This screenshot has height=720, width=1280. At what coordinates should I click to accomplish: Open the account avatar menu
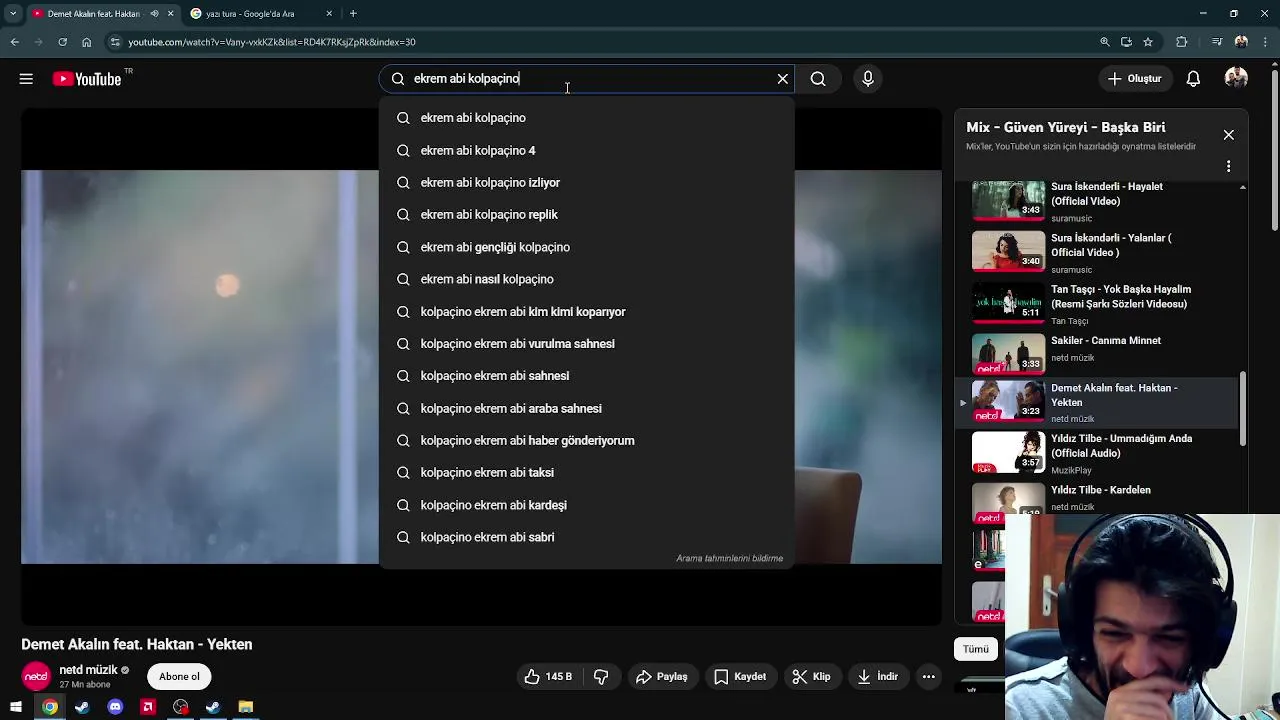pyautogui.click(x=1236, y=79)
